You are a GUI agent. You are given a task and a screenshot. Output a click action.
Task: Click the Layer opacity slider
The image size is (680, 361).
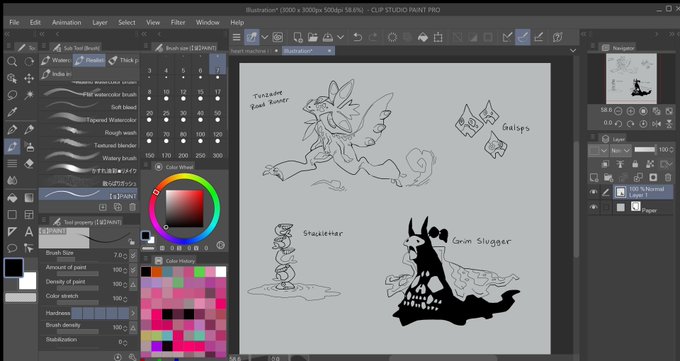point(645,150)
